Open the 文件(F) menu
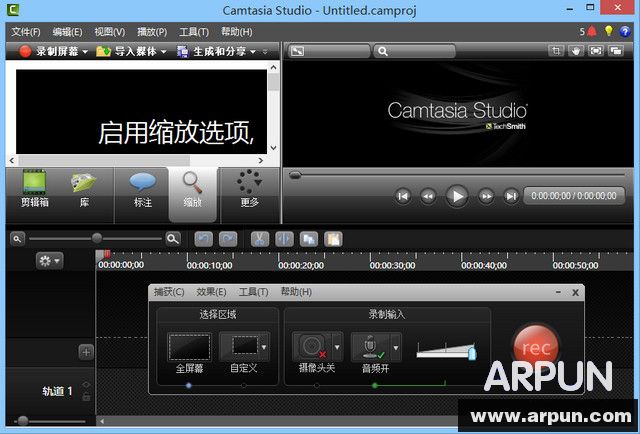Screen dimensions: 640x434 tap(26, 32)
